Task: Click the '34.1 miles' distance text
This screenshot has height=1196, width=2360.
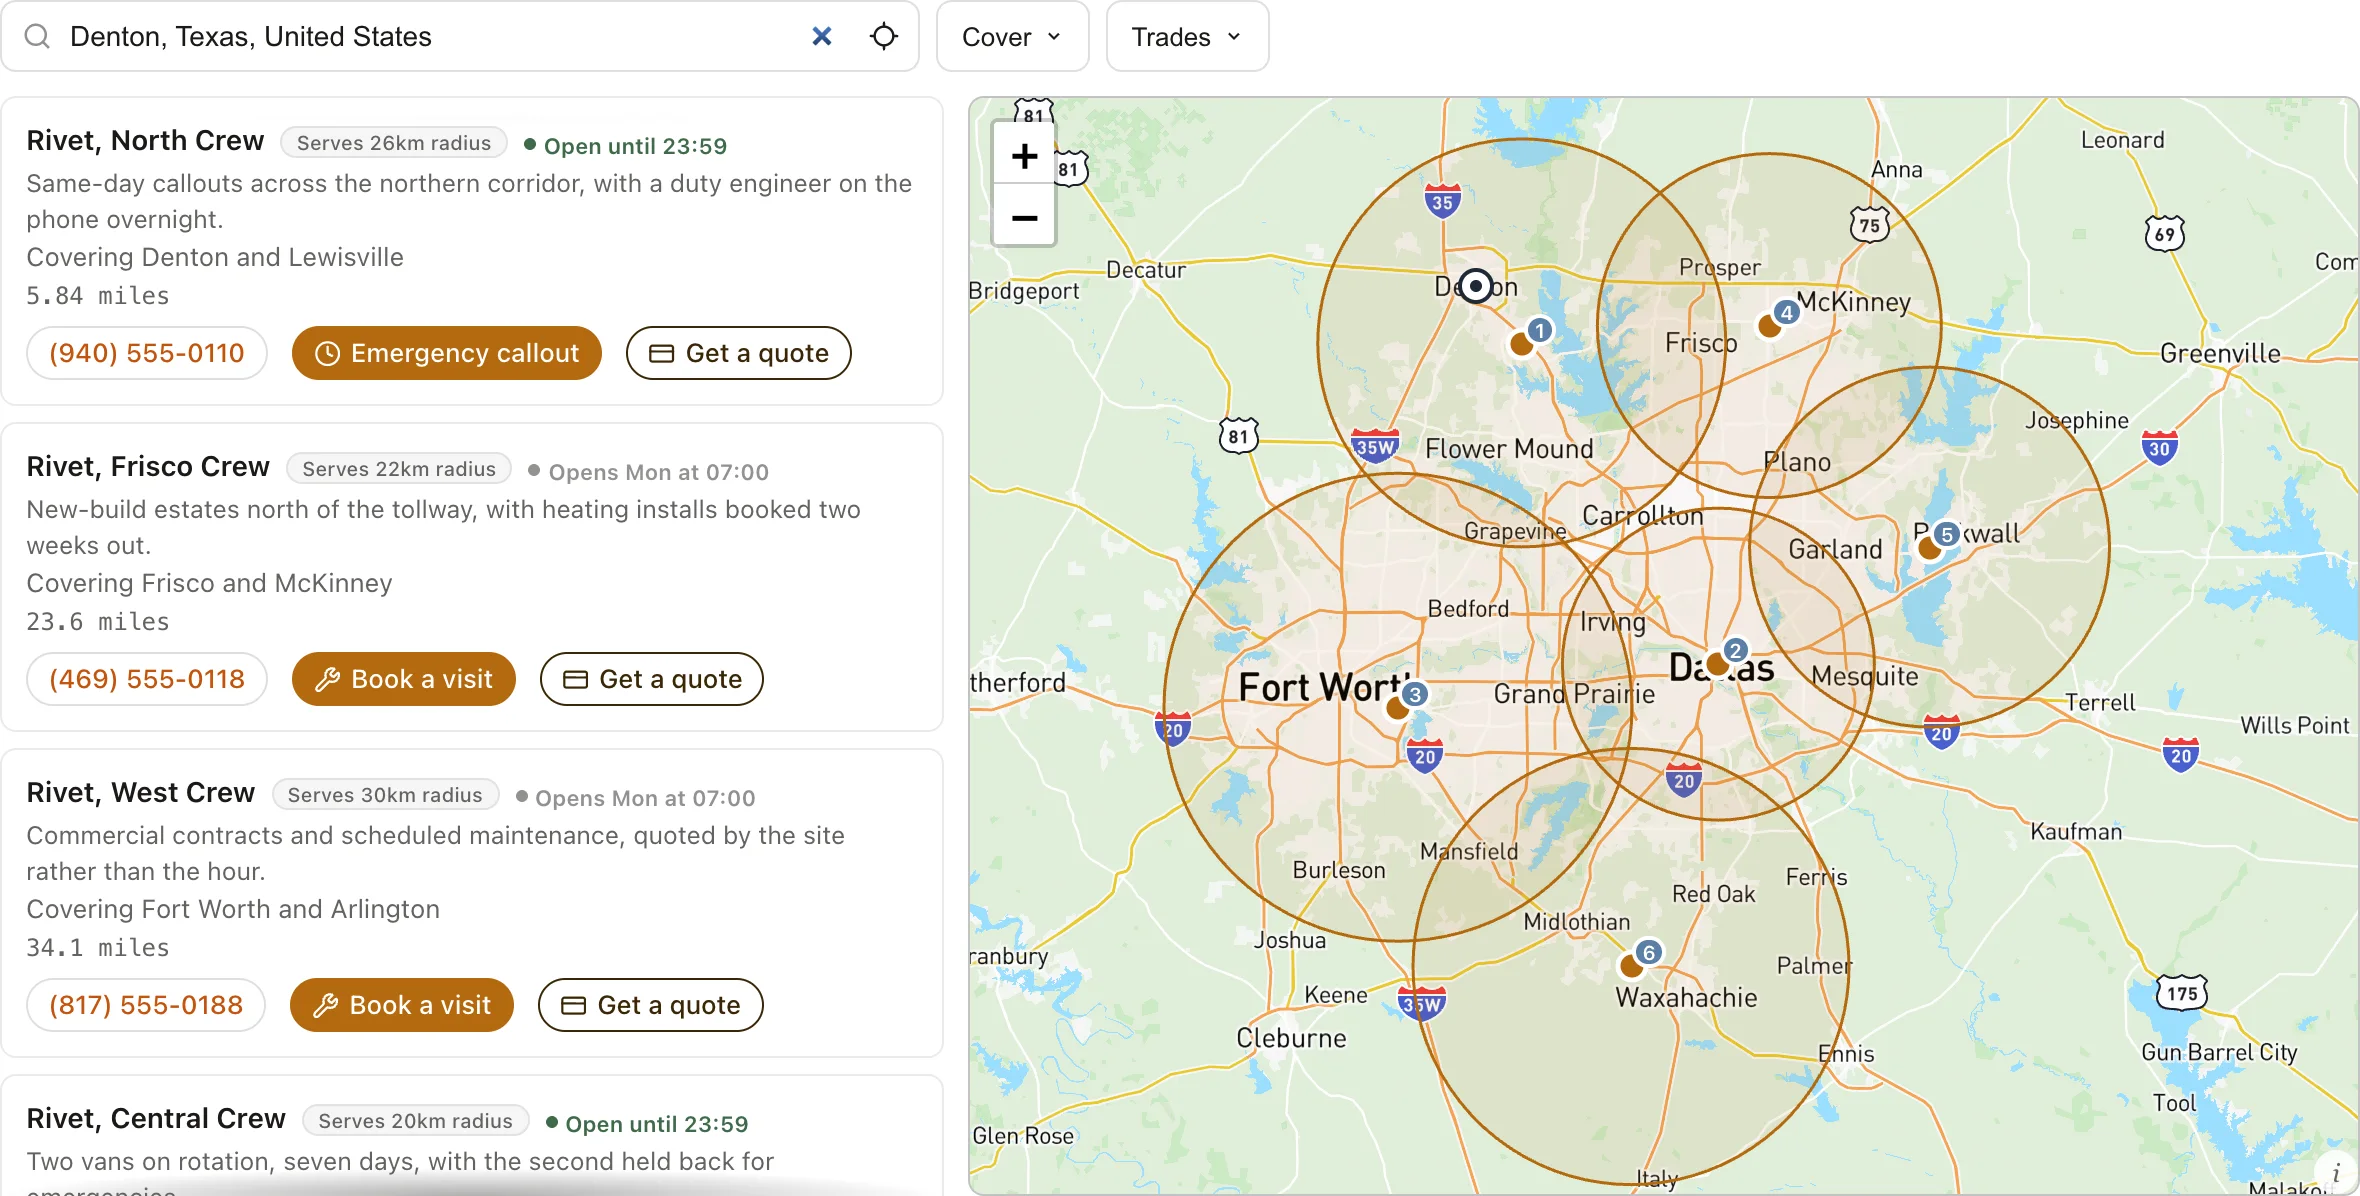Action: 98,948
